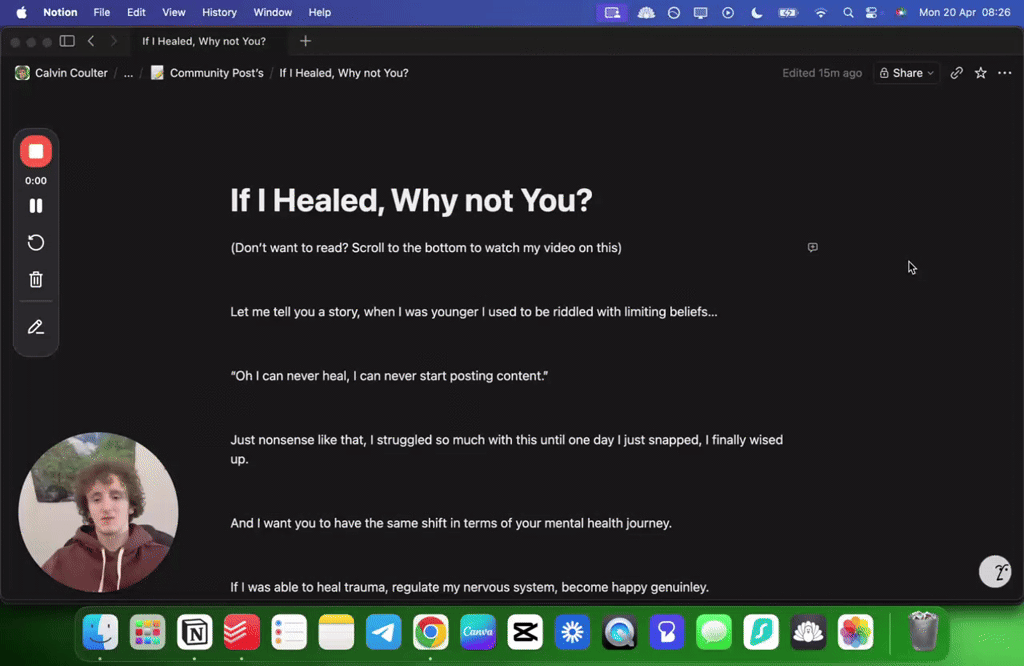Image resolution: width=1024 pixels, height=666 pixels.
Task: Open the page options menu with three dots
Action: pyautogui.click(x=1005, y=72)
